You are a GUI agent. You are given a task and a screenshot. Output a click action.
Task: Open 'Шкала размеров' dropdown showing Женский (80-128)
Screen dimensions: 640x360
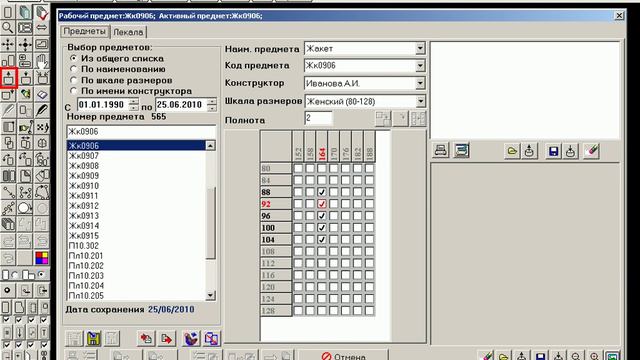[x=420, y=101]
